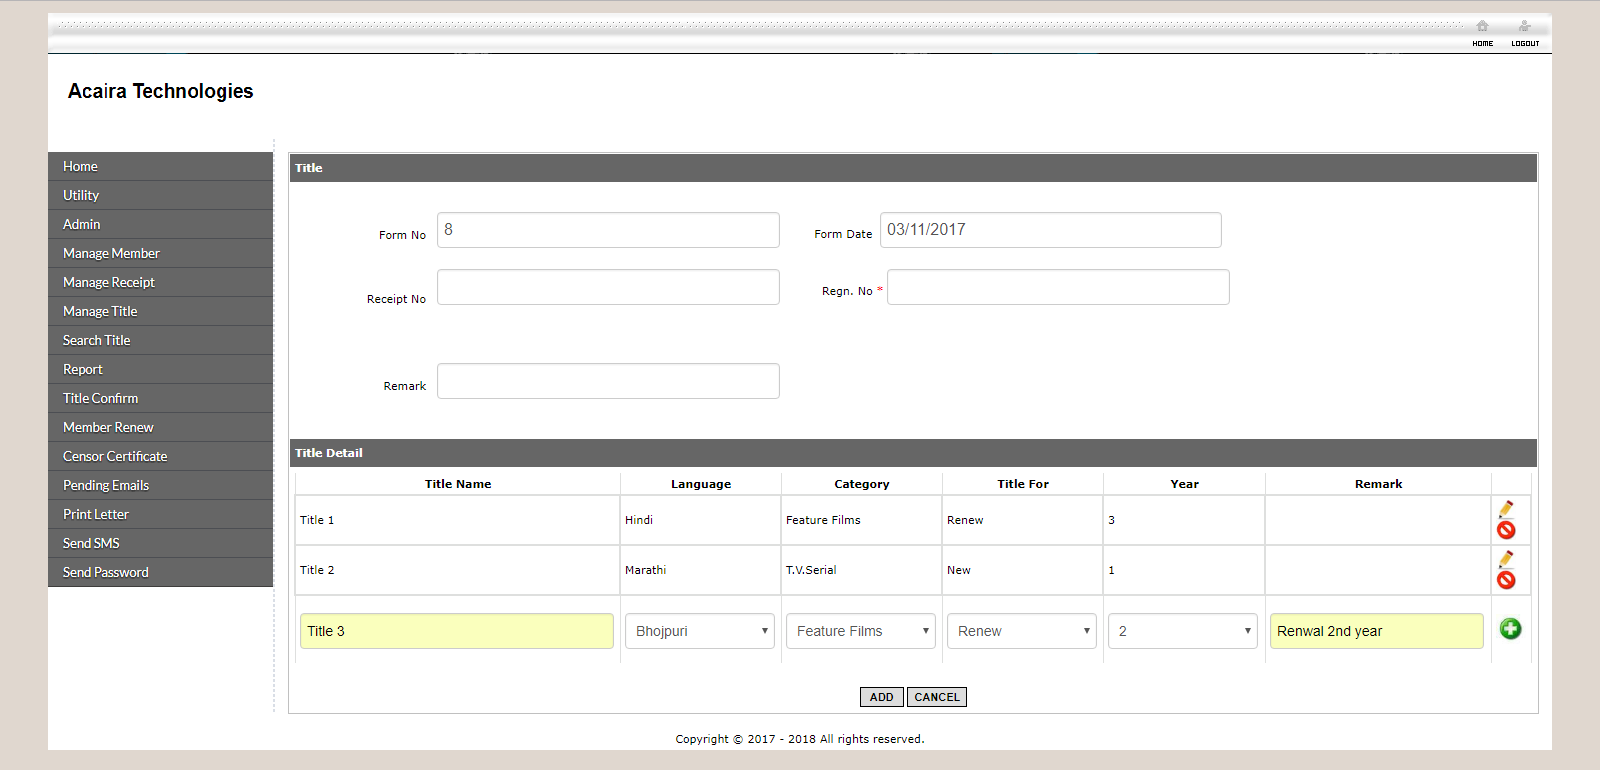Image resolution: width=1600 pixels, height=770 pixels.
Task: Click green plus icon to add row
Action: (x=1510, y=629)
